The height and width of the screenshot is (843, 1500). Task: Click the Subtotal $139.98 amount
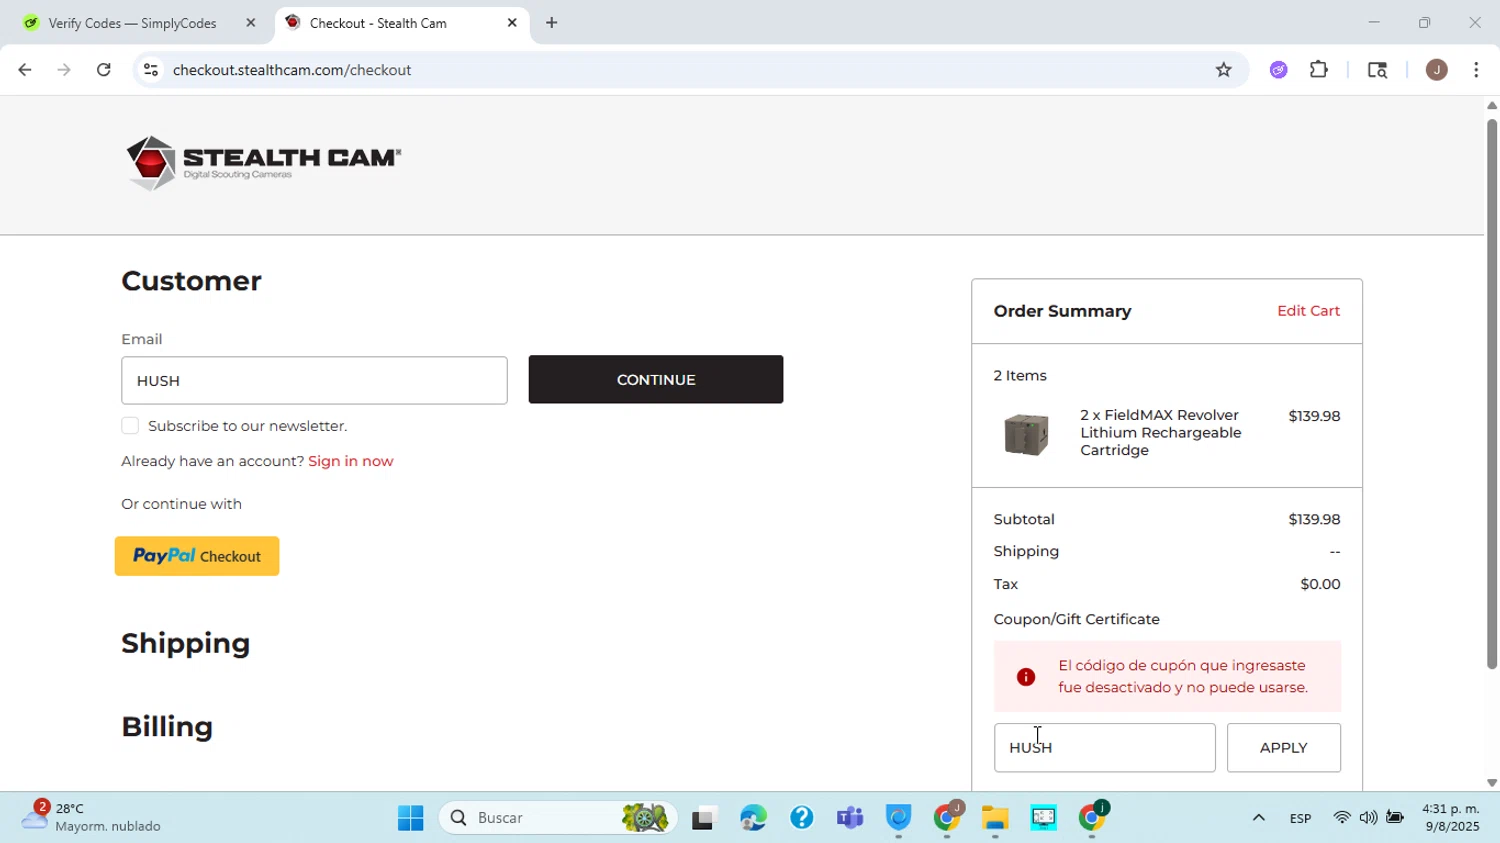[1314, 519]
